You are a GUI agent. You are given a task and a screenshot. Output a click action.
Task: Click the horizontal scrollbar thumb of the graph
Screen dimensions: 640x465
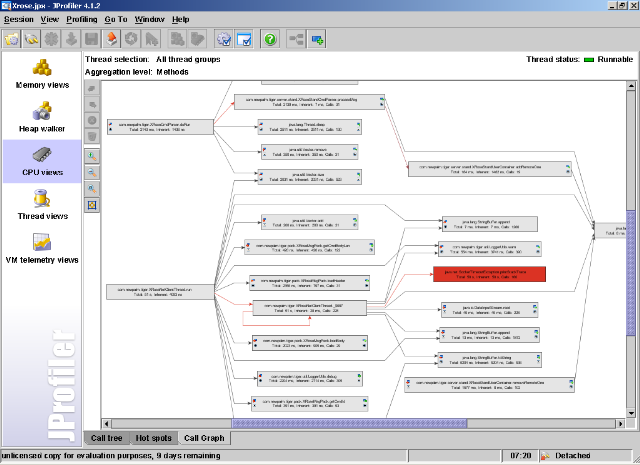(349, 424)
